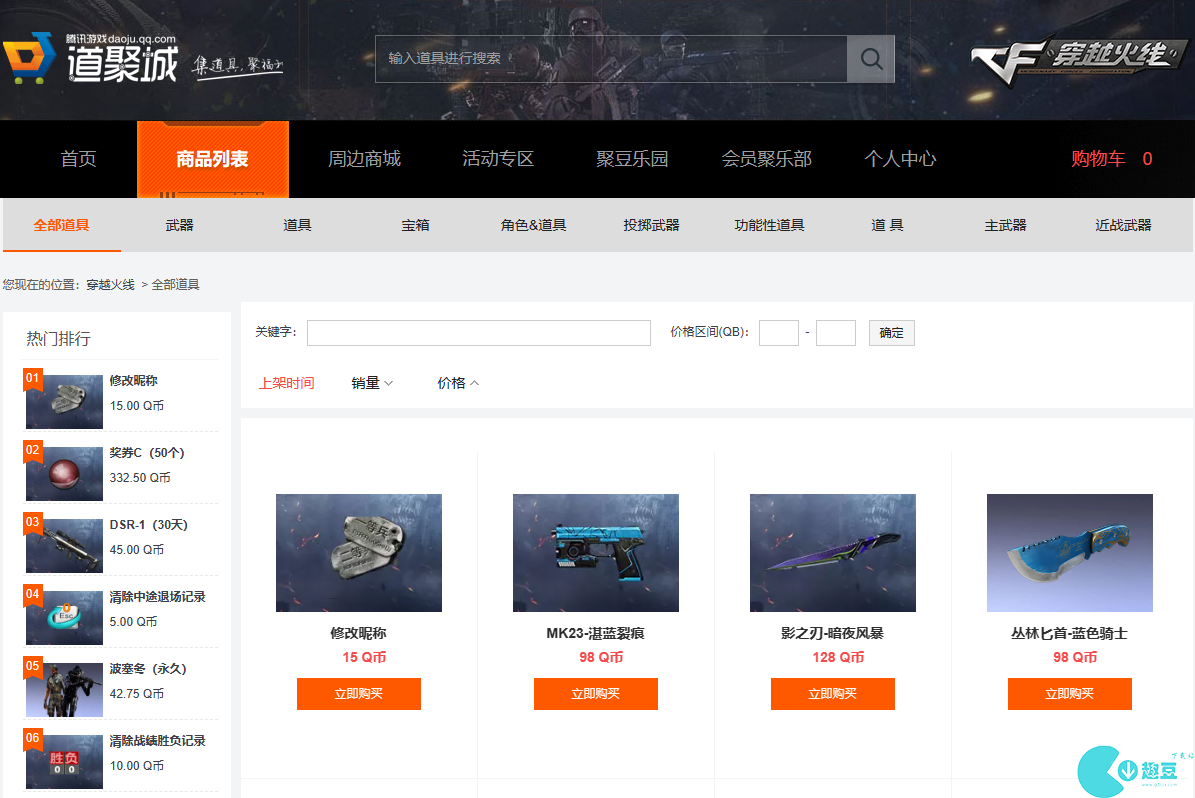Screen dimensions: 1195x798
Task: Open the 修改昵称 product title
Action: 358,633
